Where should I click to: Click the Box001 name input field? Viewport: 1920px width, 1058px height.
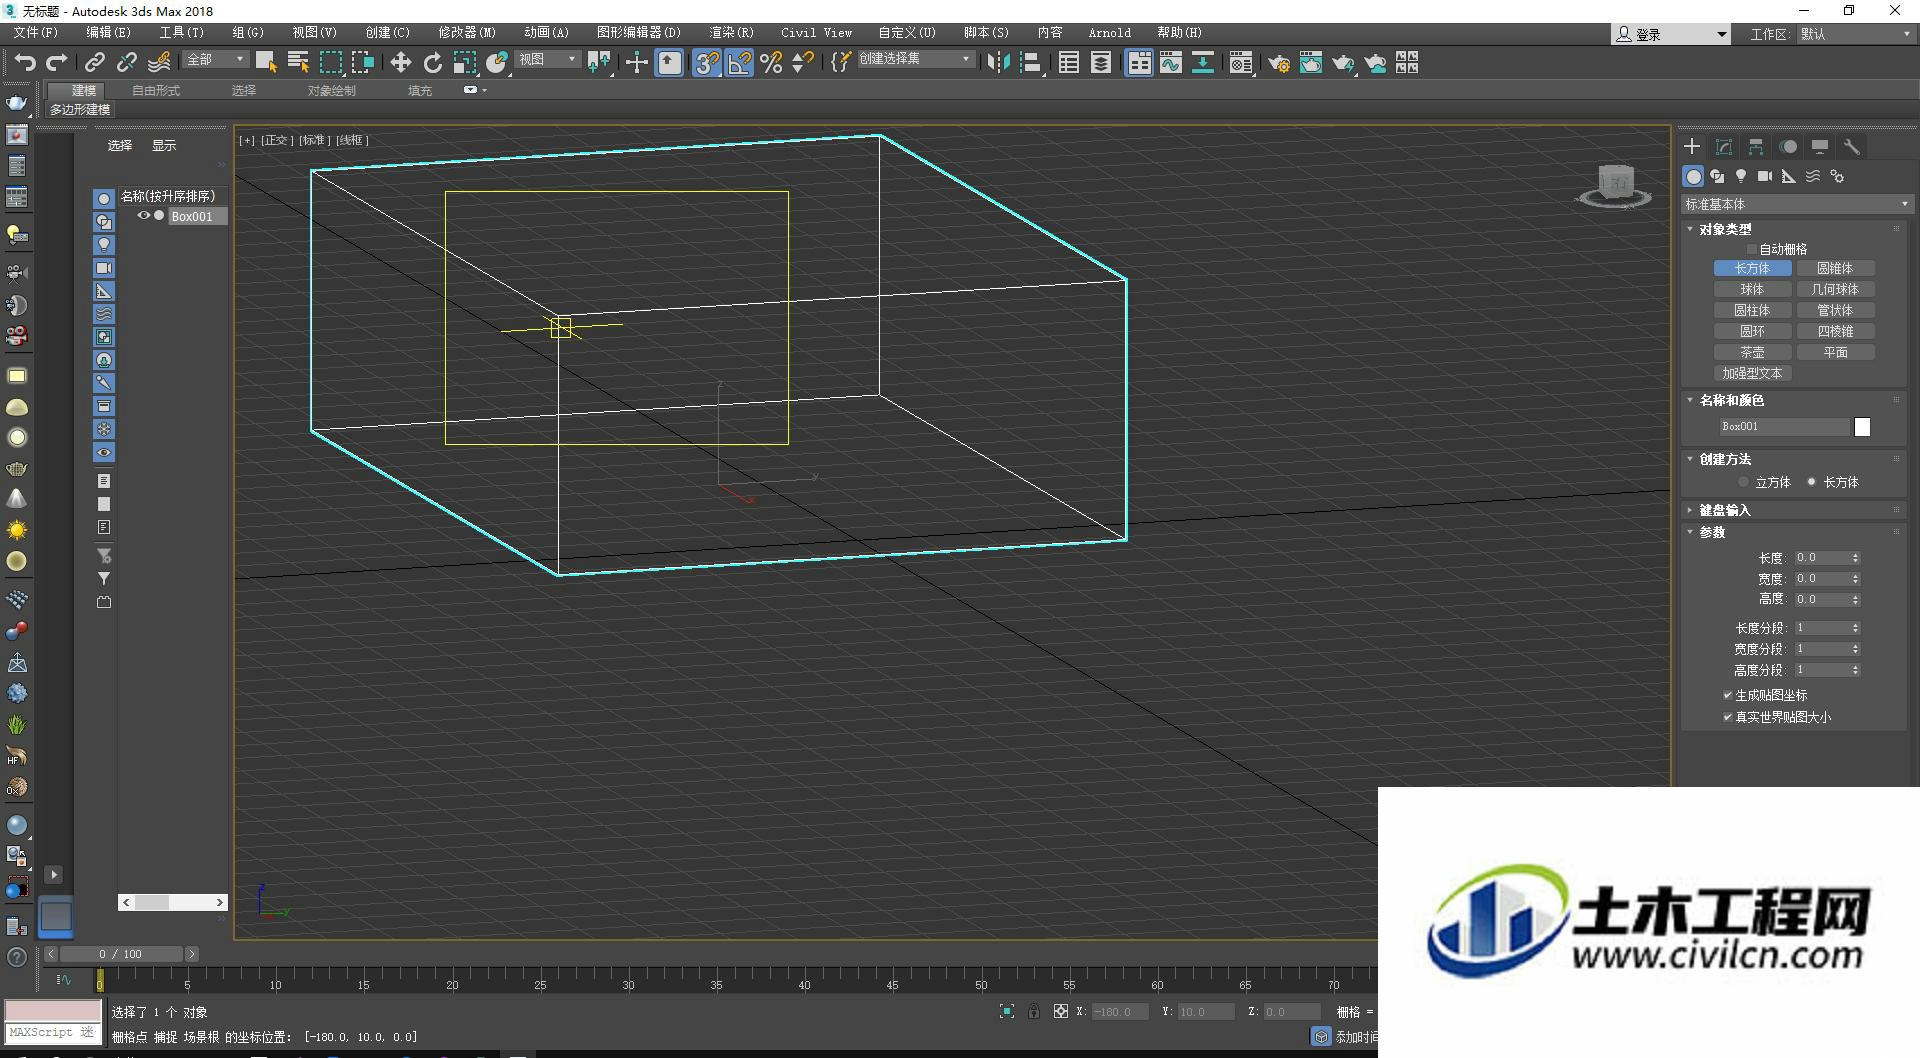pos(1784,427)
